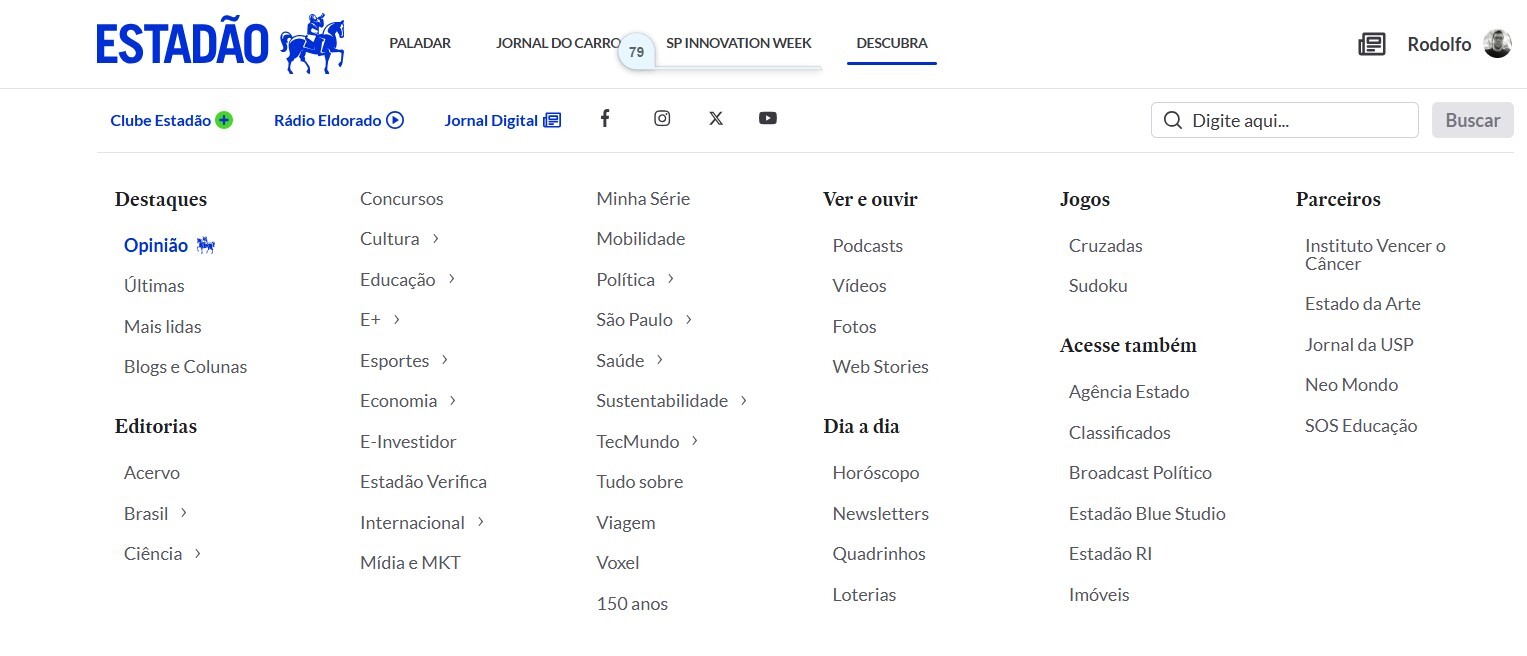Open the Facebook social icon

click(x=605, y=119)
